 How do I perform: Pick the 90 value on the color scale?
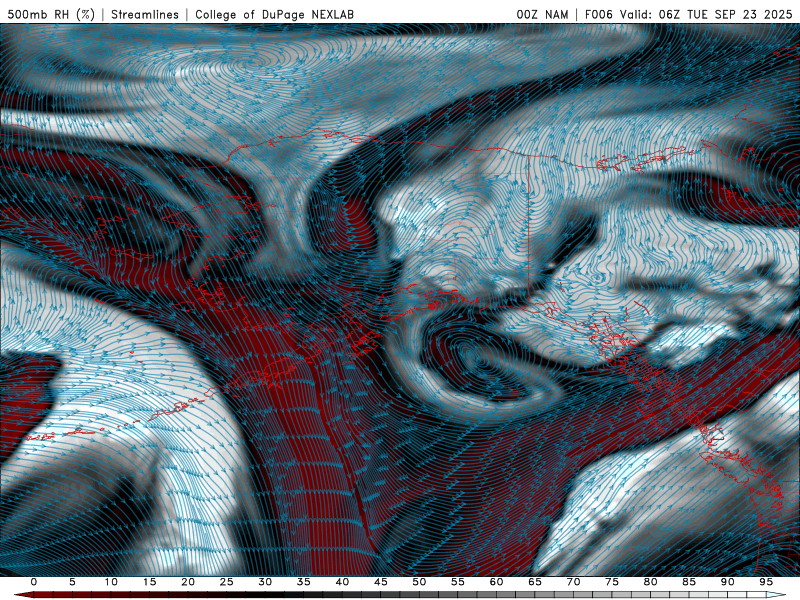click(728, 582)
